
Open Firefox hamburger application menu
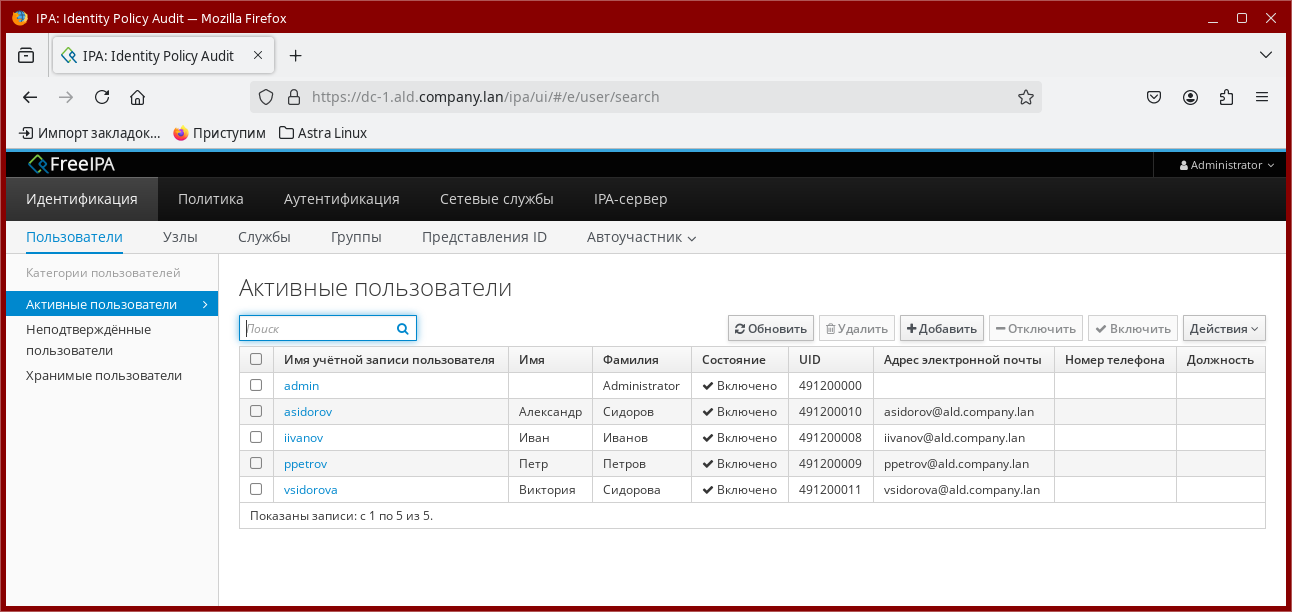[1262, 97]
